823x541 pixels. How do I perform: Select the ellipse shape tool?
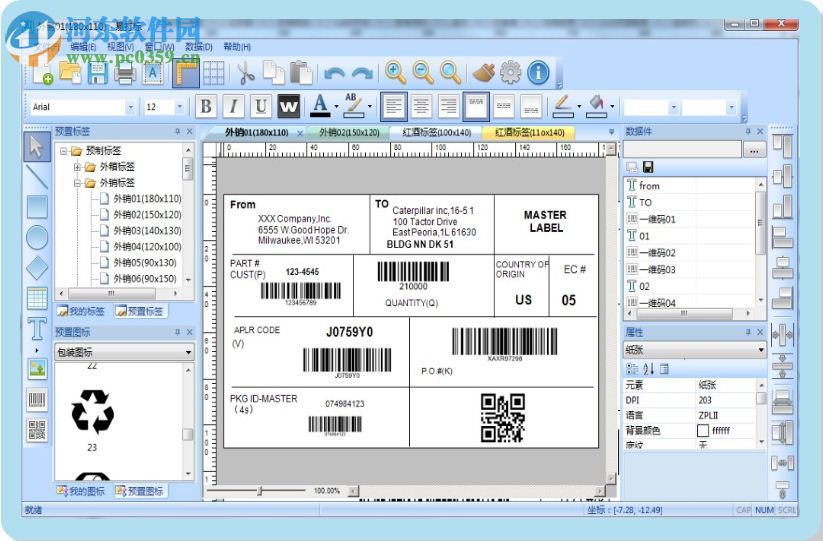coord(37,237)
